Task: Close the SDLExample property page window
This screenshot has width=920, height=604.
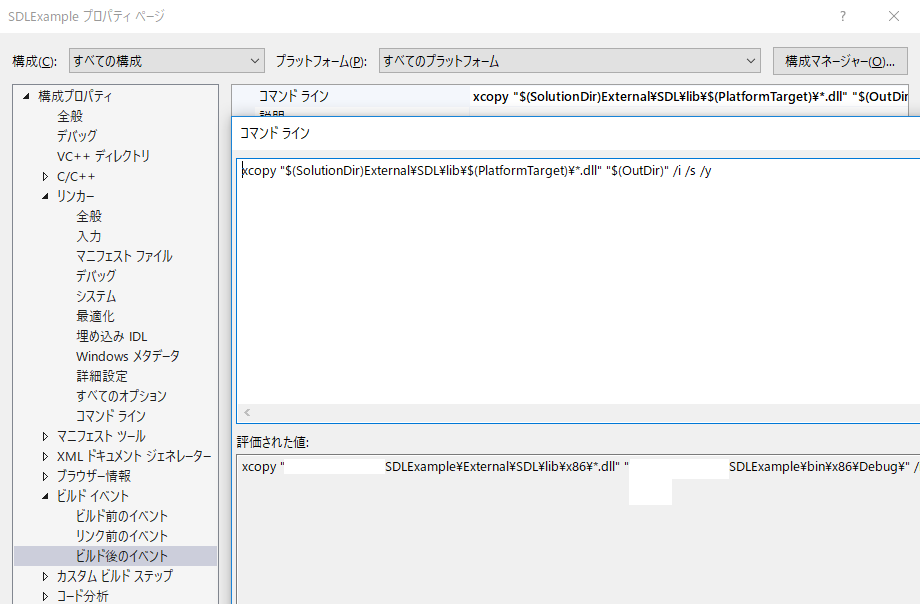Action: (894, 16)
